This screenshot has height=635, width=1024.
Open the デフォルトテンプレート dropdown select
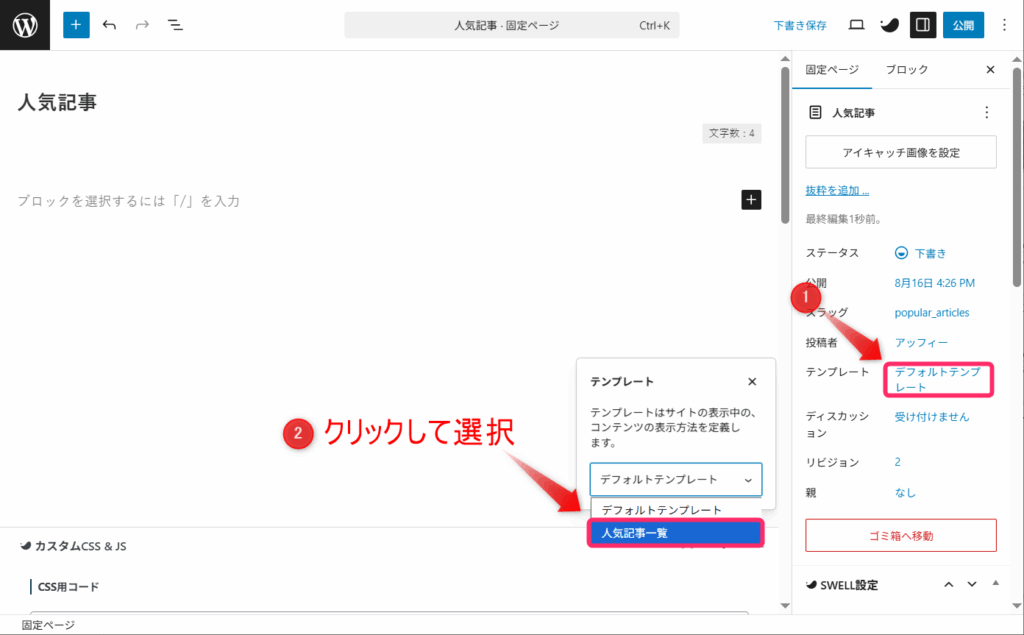(675, 480)
